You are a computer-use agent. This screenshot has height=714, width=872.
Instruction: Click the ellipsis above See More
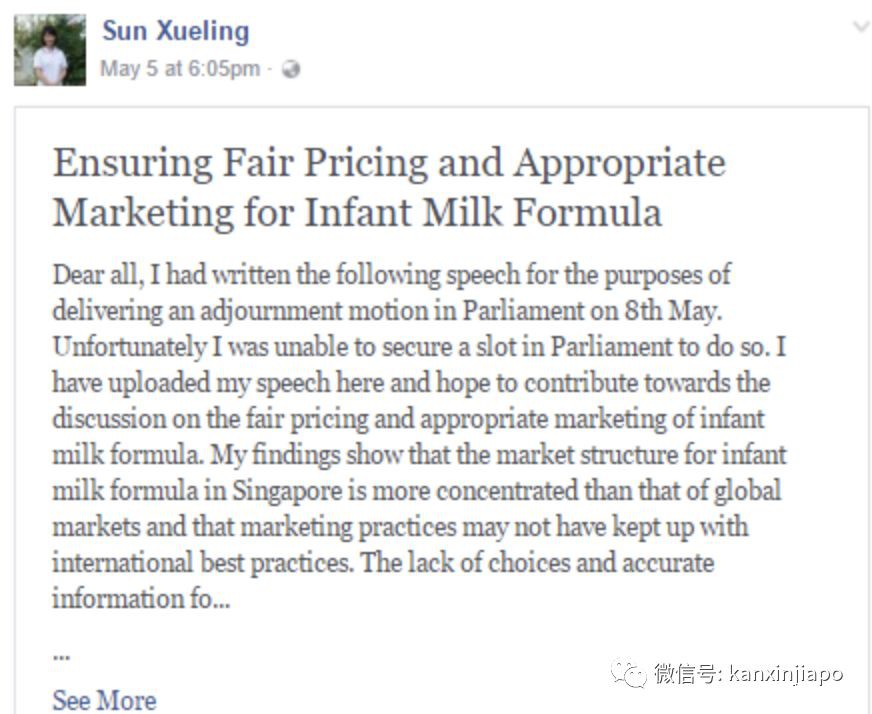point(60,656)
